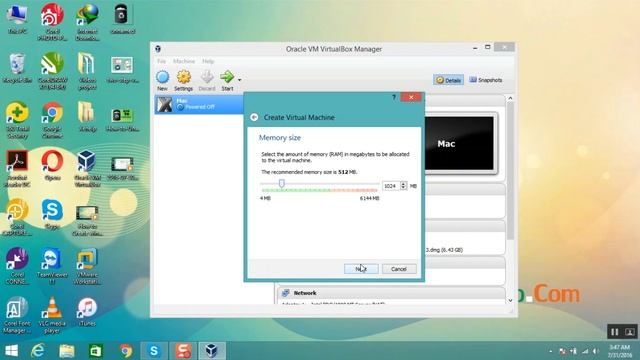Switch to Snapshots view button
The image size is (640, 360).
[486, 80]
